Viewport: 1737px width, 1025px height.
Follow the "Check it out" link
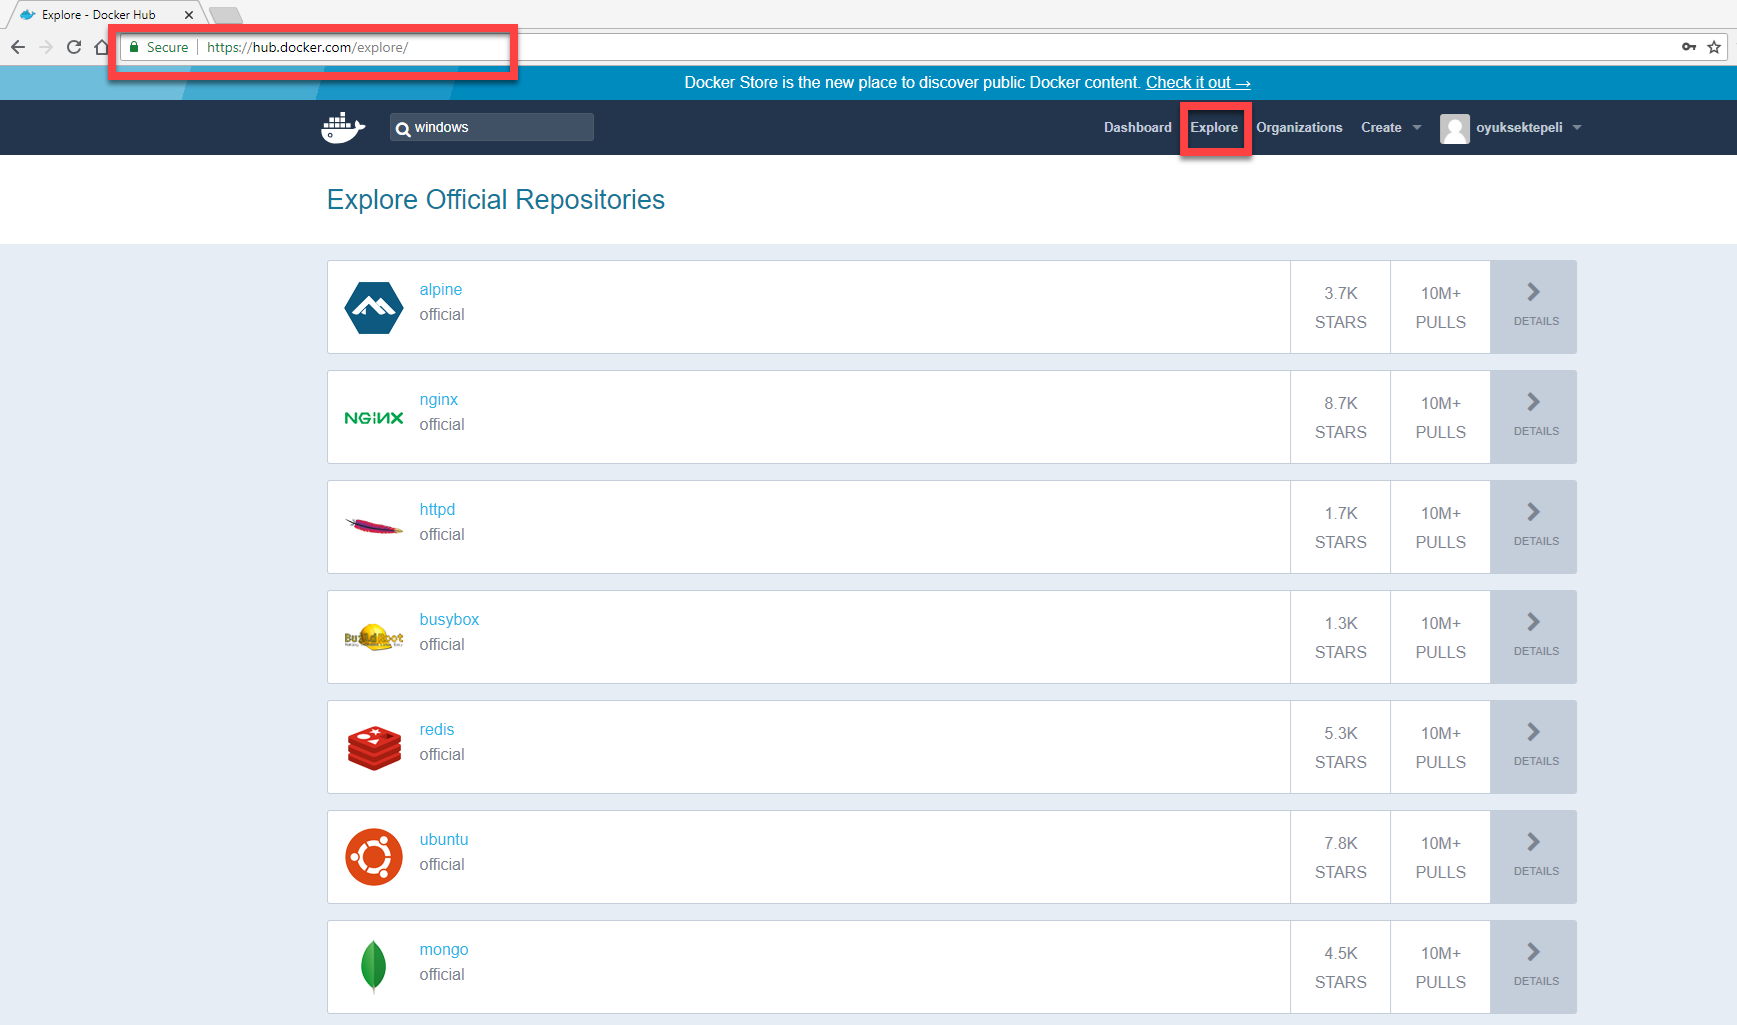tap(1198, 83)
